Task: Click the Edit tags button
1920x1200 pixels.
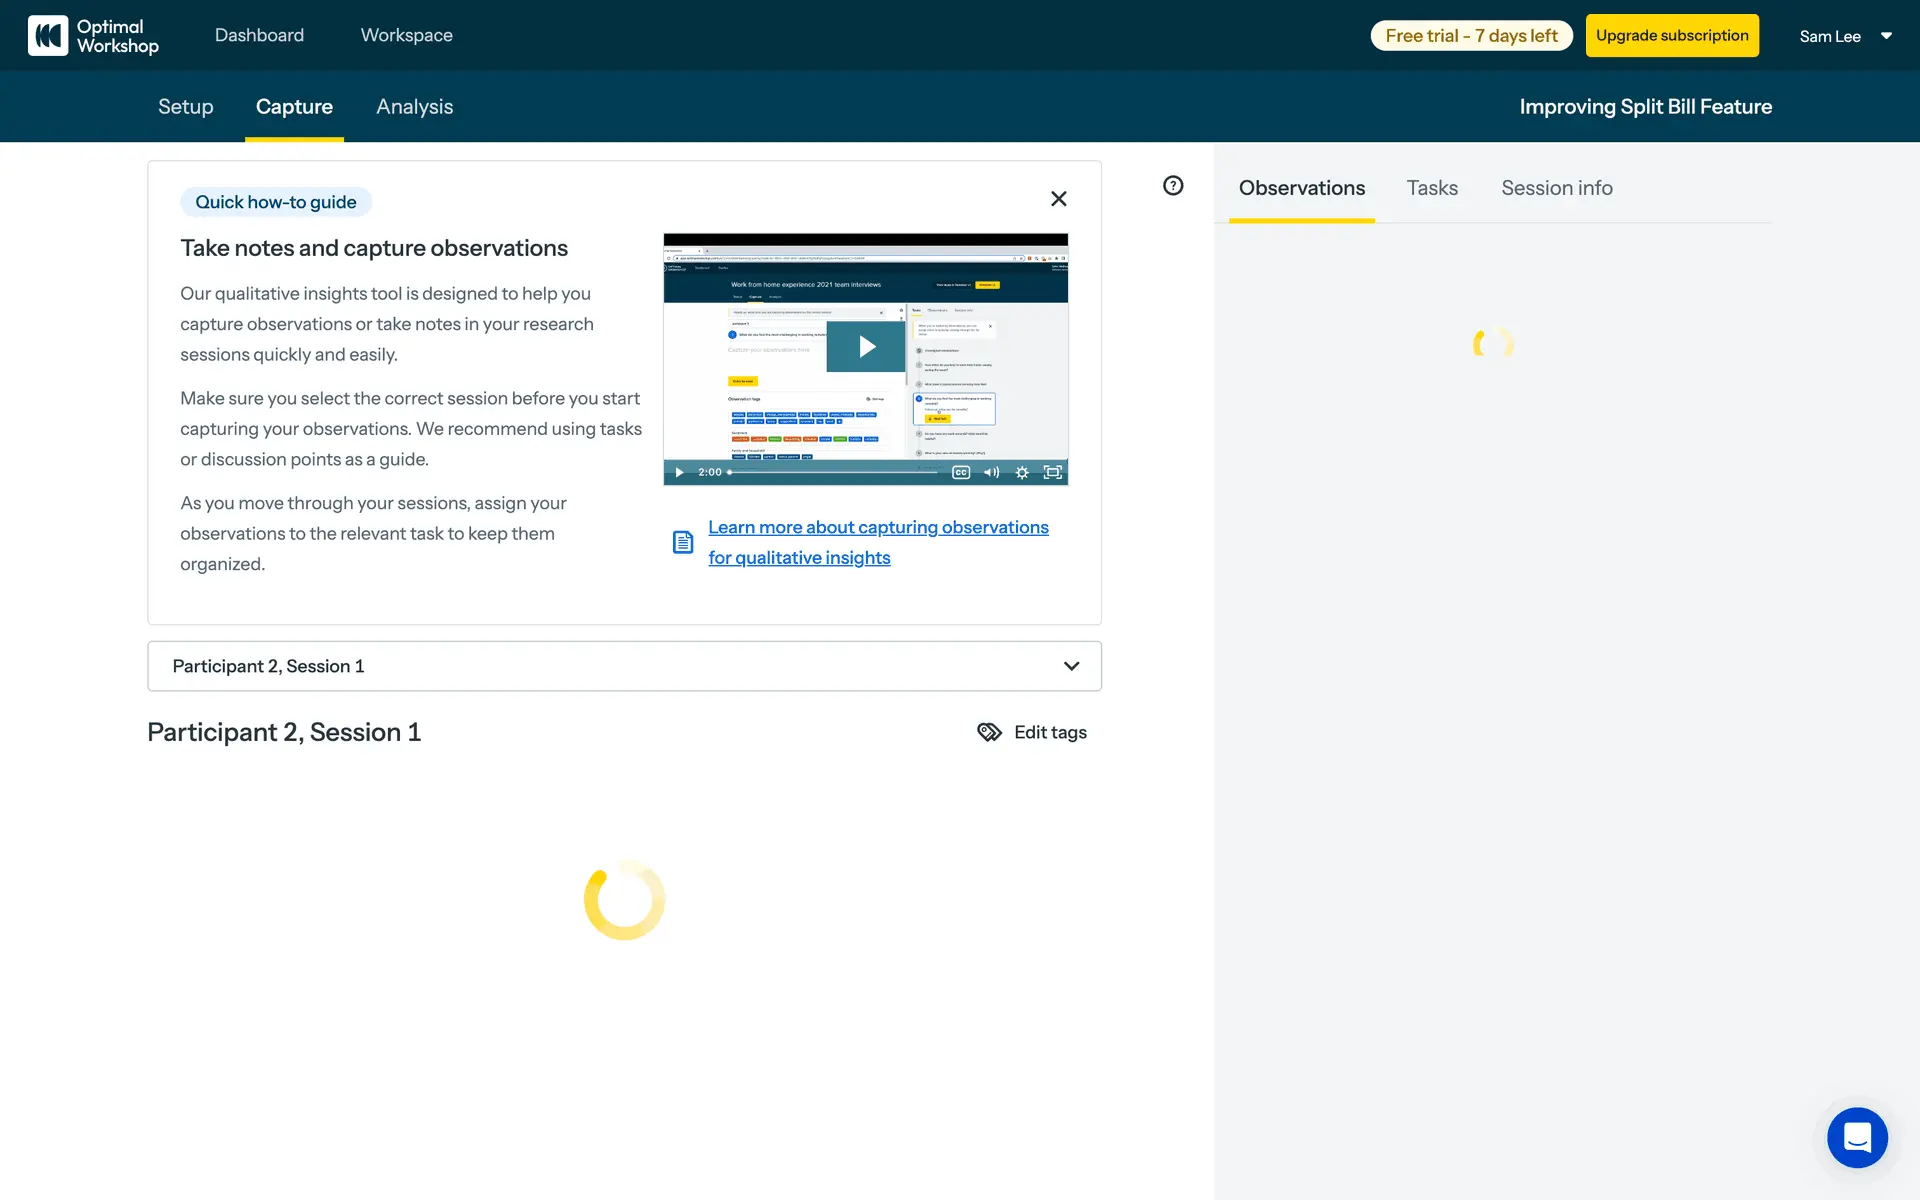Action: point(1032,732)
